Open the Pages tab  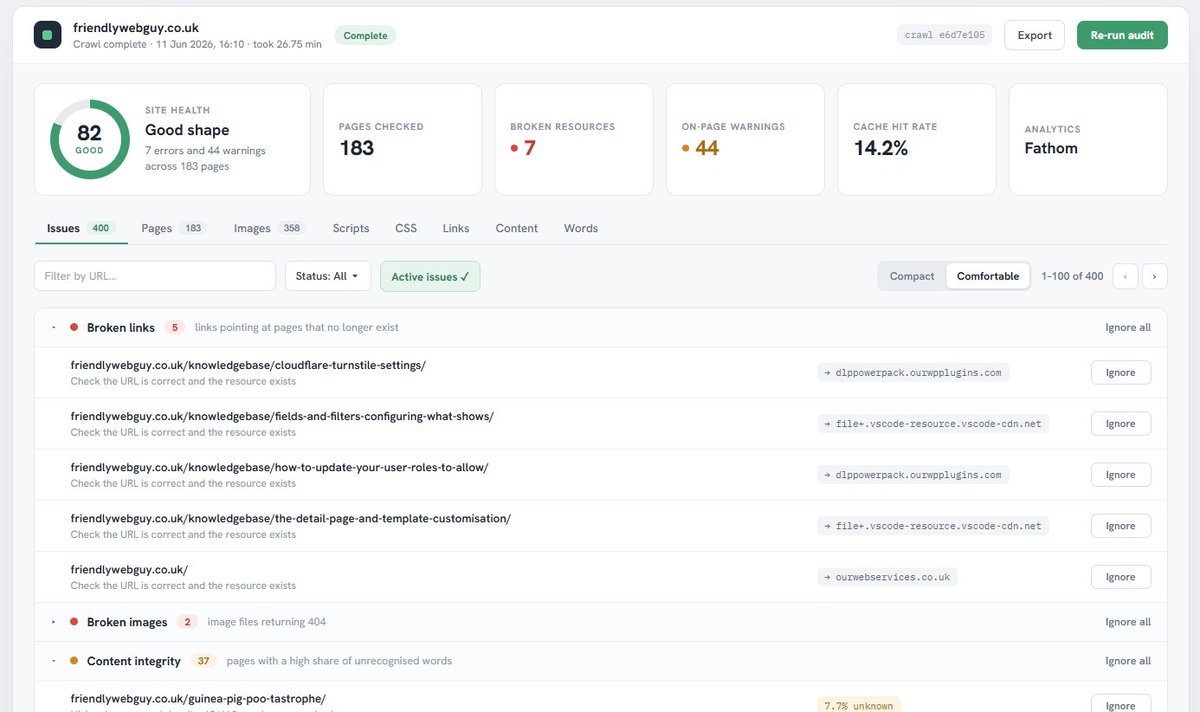point(173,228)
